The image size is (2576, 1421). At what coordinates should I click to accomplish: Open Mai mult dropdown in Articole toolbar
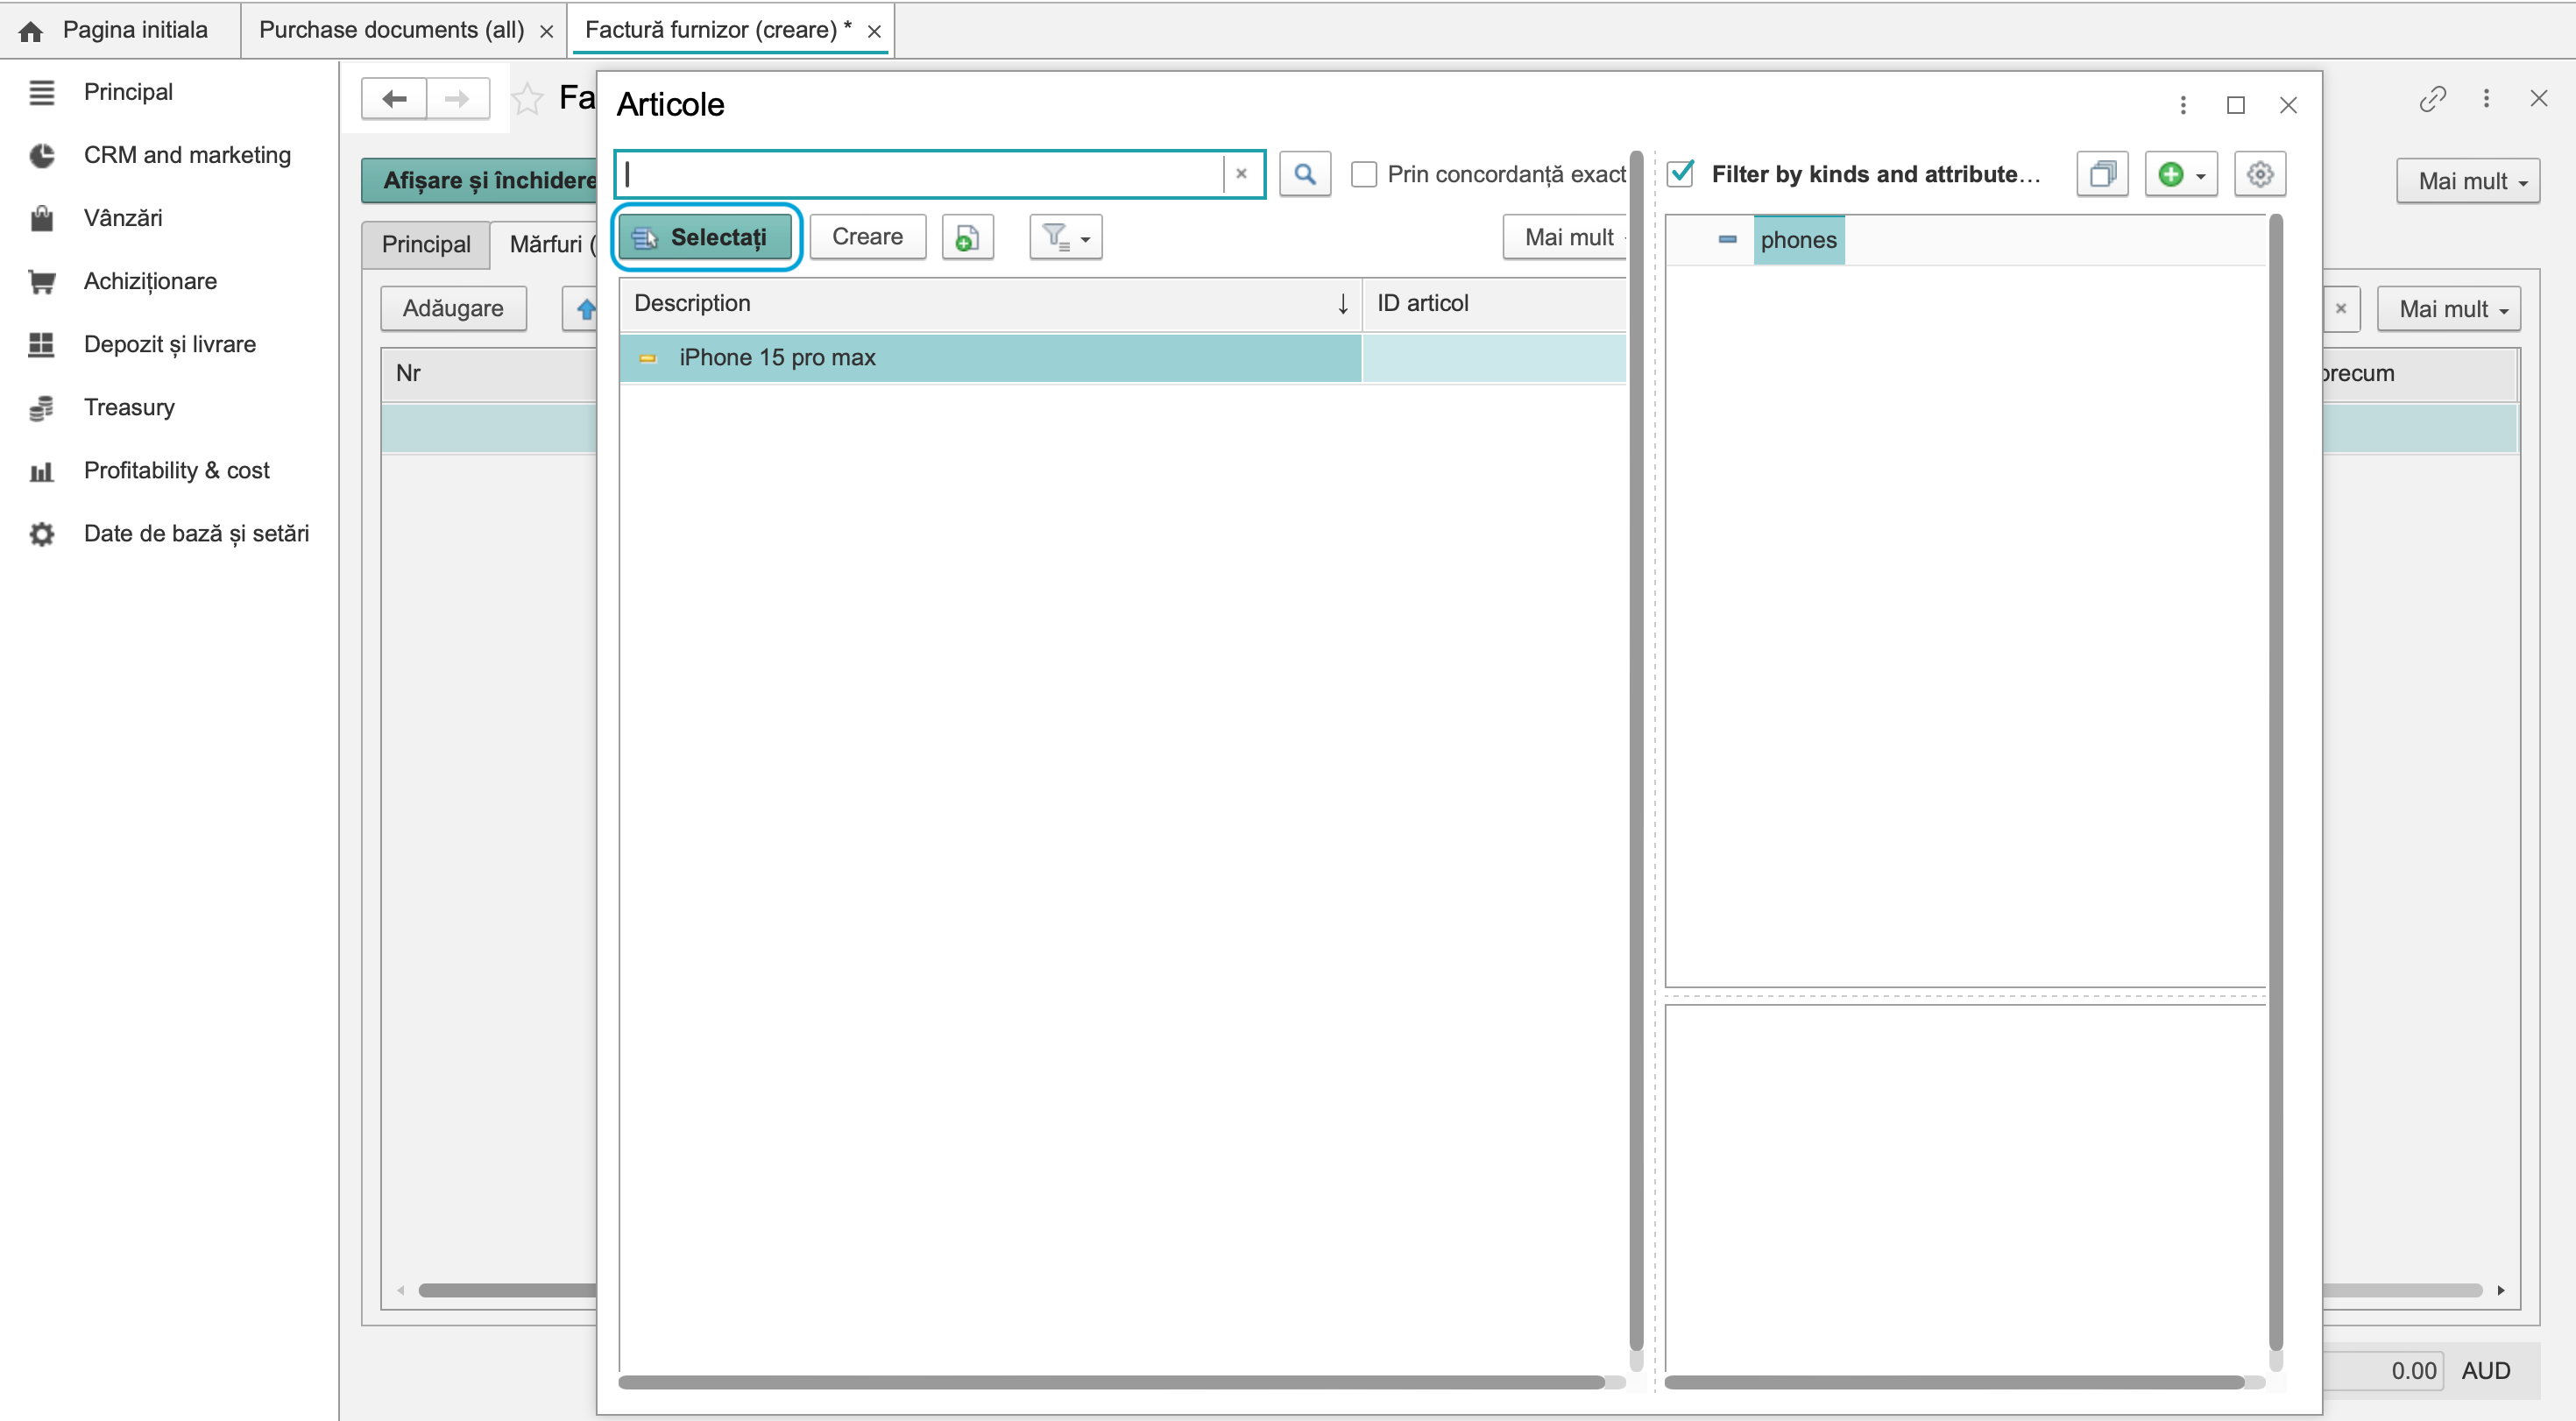point(1566,237)
